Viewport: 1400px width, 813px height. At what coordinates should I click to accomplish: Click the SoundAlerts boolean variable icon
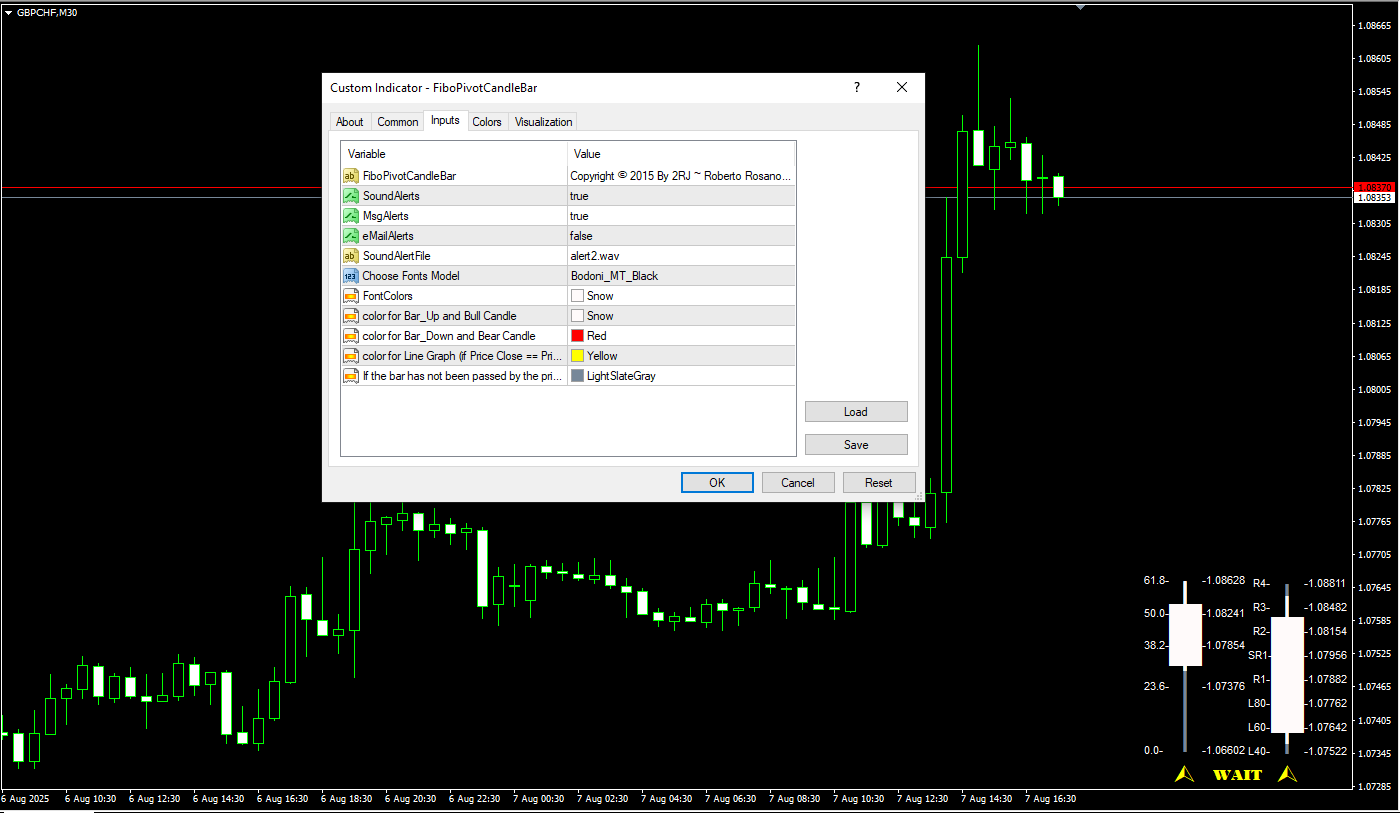pos(351,196)
